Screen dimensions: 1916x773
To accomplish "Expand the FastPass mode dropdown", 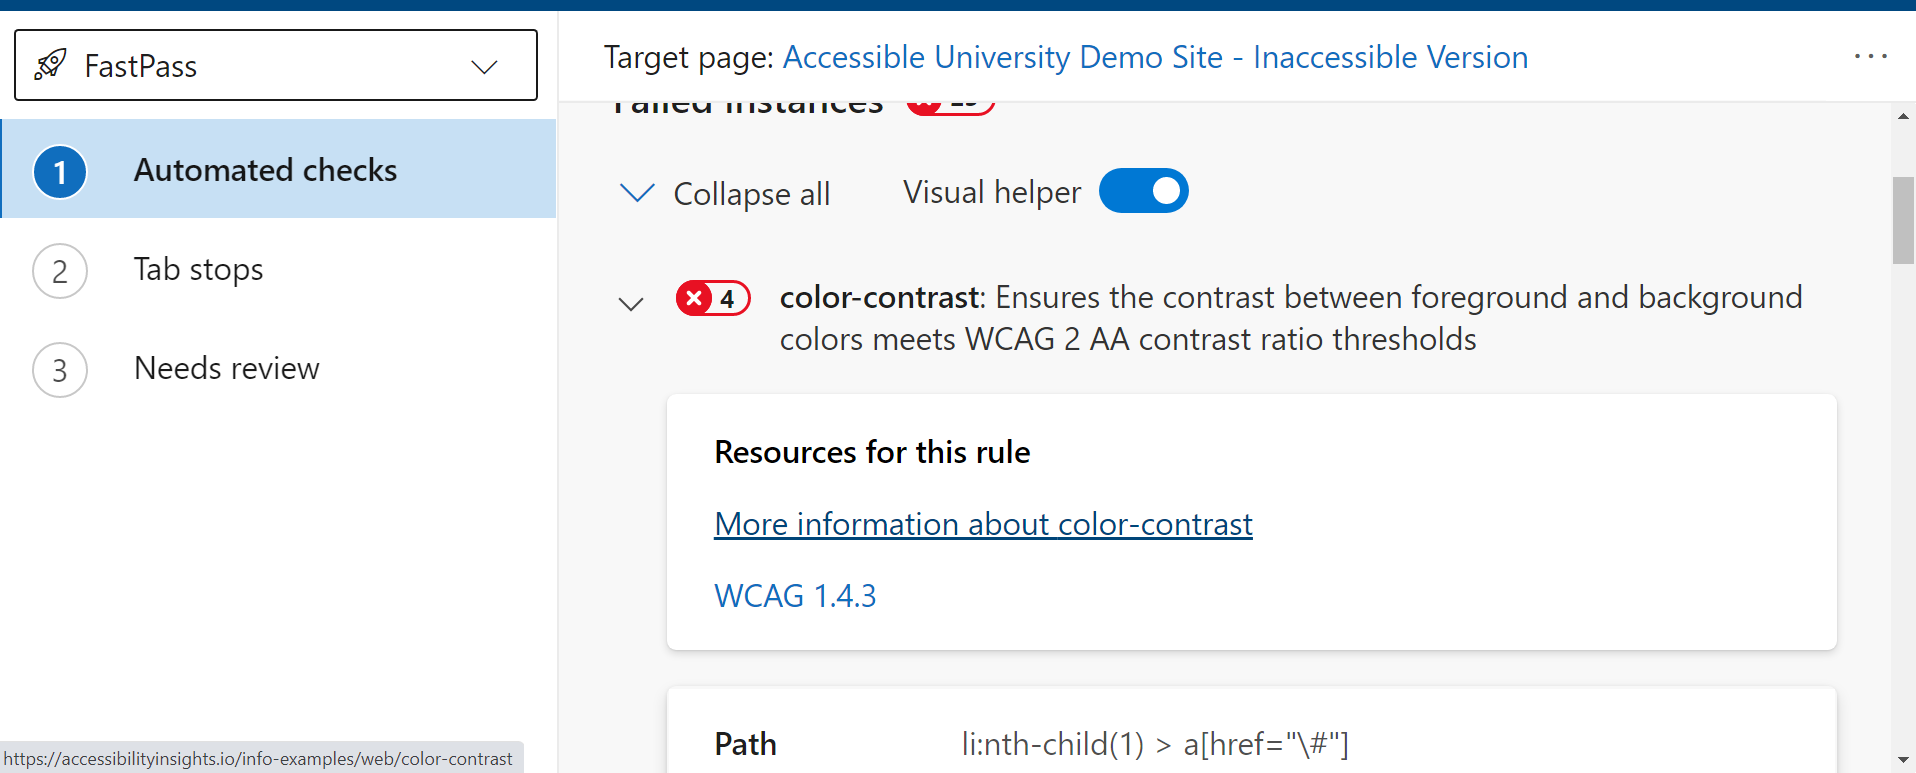I will coord(484,66).
